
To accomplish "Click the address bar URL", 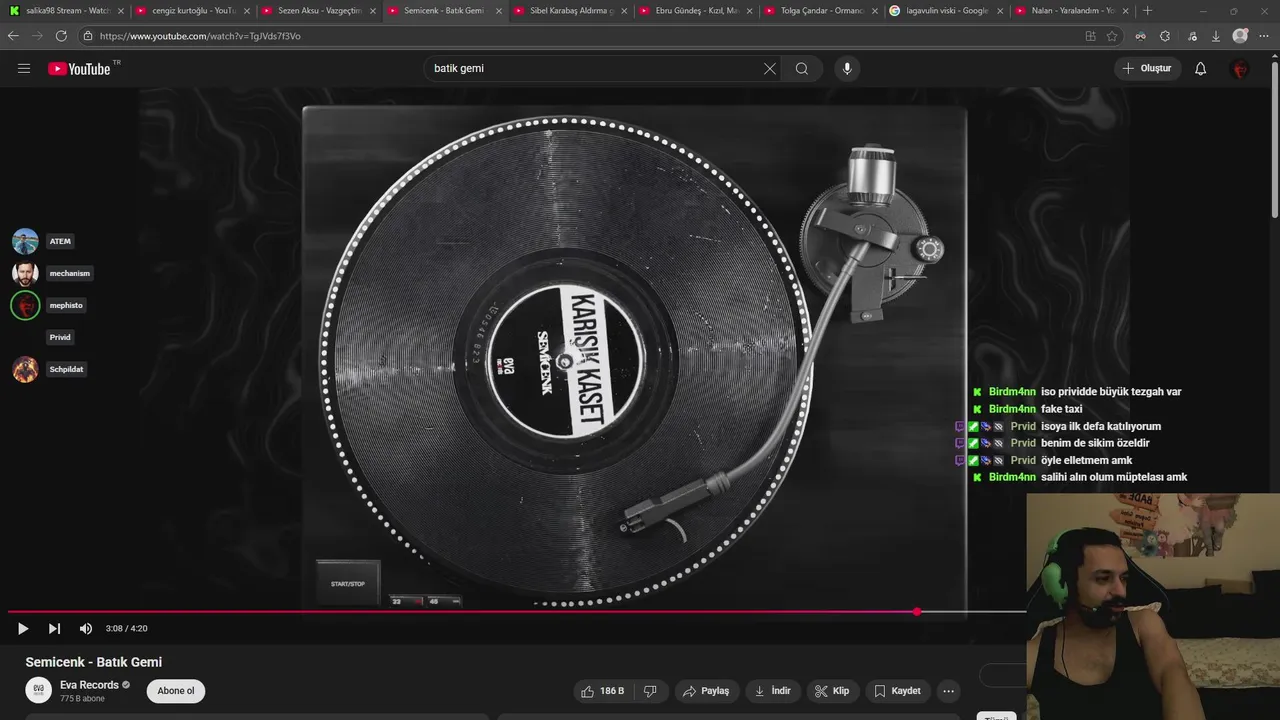I will click(x=200, y=36).
